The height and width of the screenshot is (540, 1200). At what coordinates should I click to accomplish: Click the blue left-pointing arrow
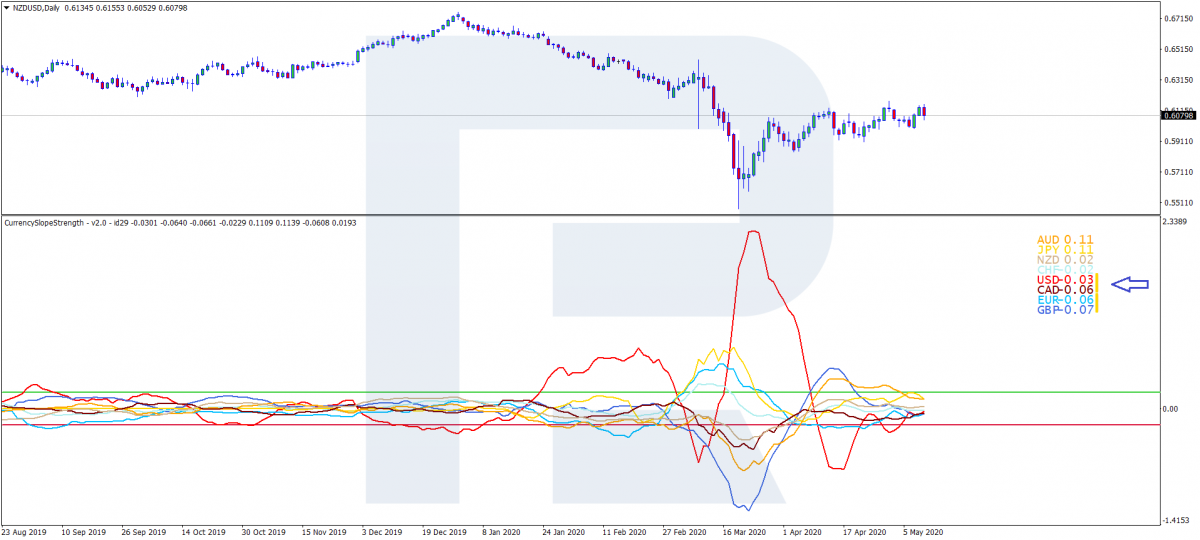coord(1130,285)
